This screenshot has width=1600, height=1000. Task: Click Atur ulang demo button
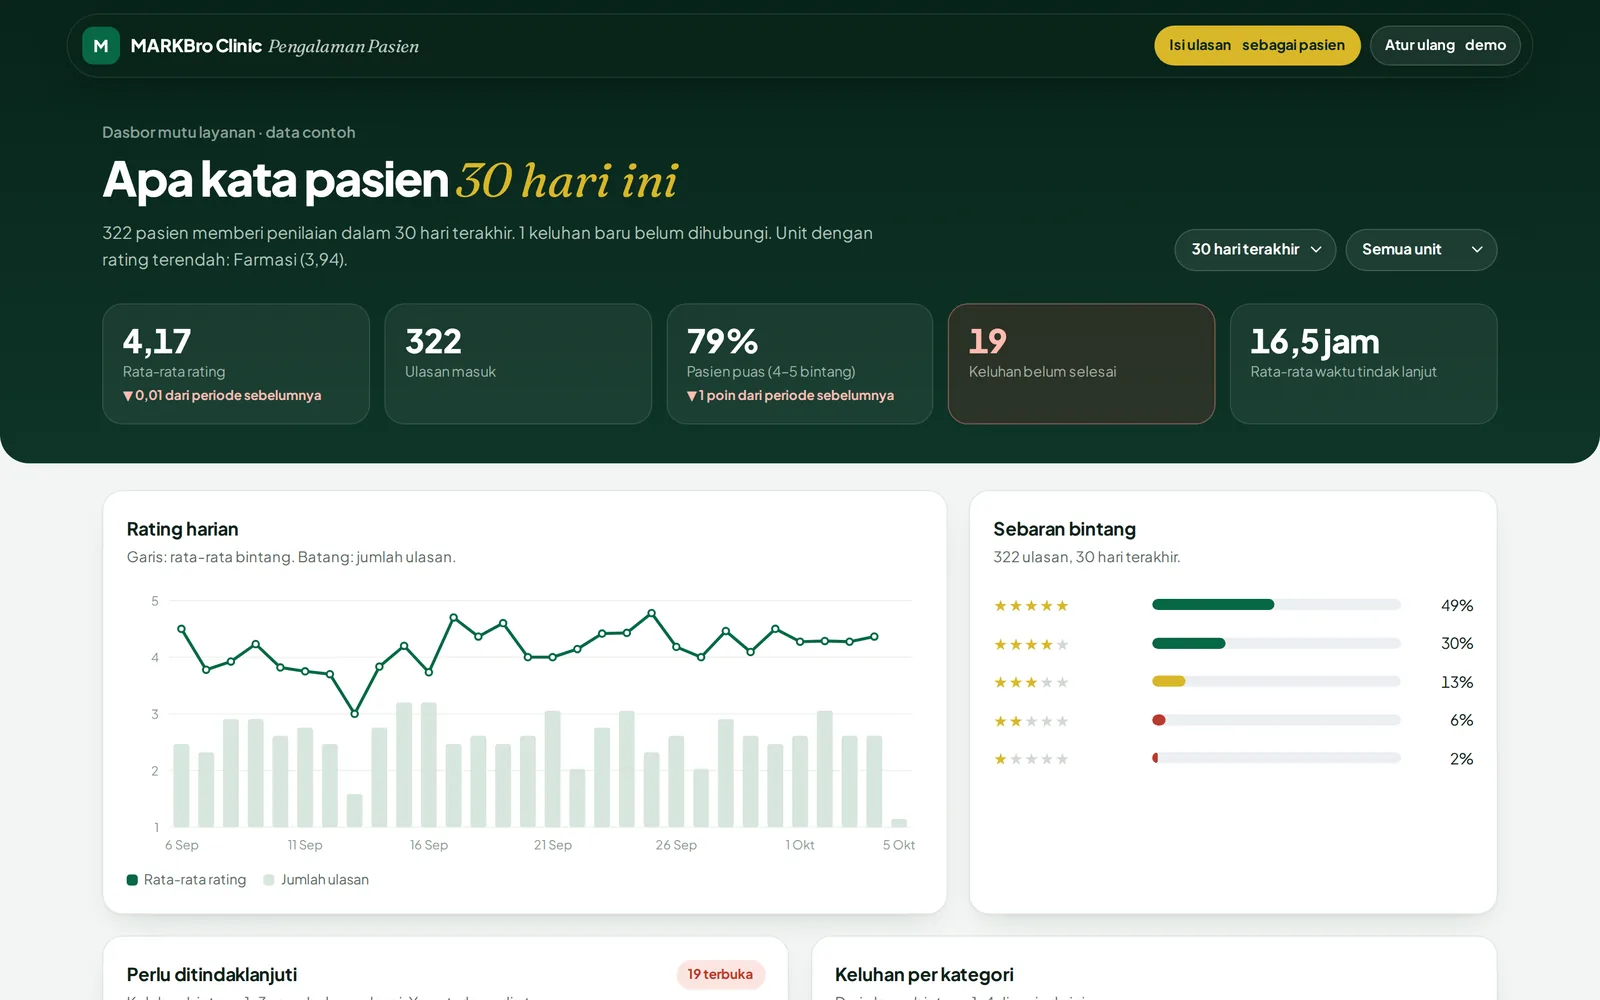pos(1445,46)
